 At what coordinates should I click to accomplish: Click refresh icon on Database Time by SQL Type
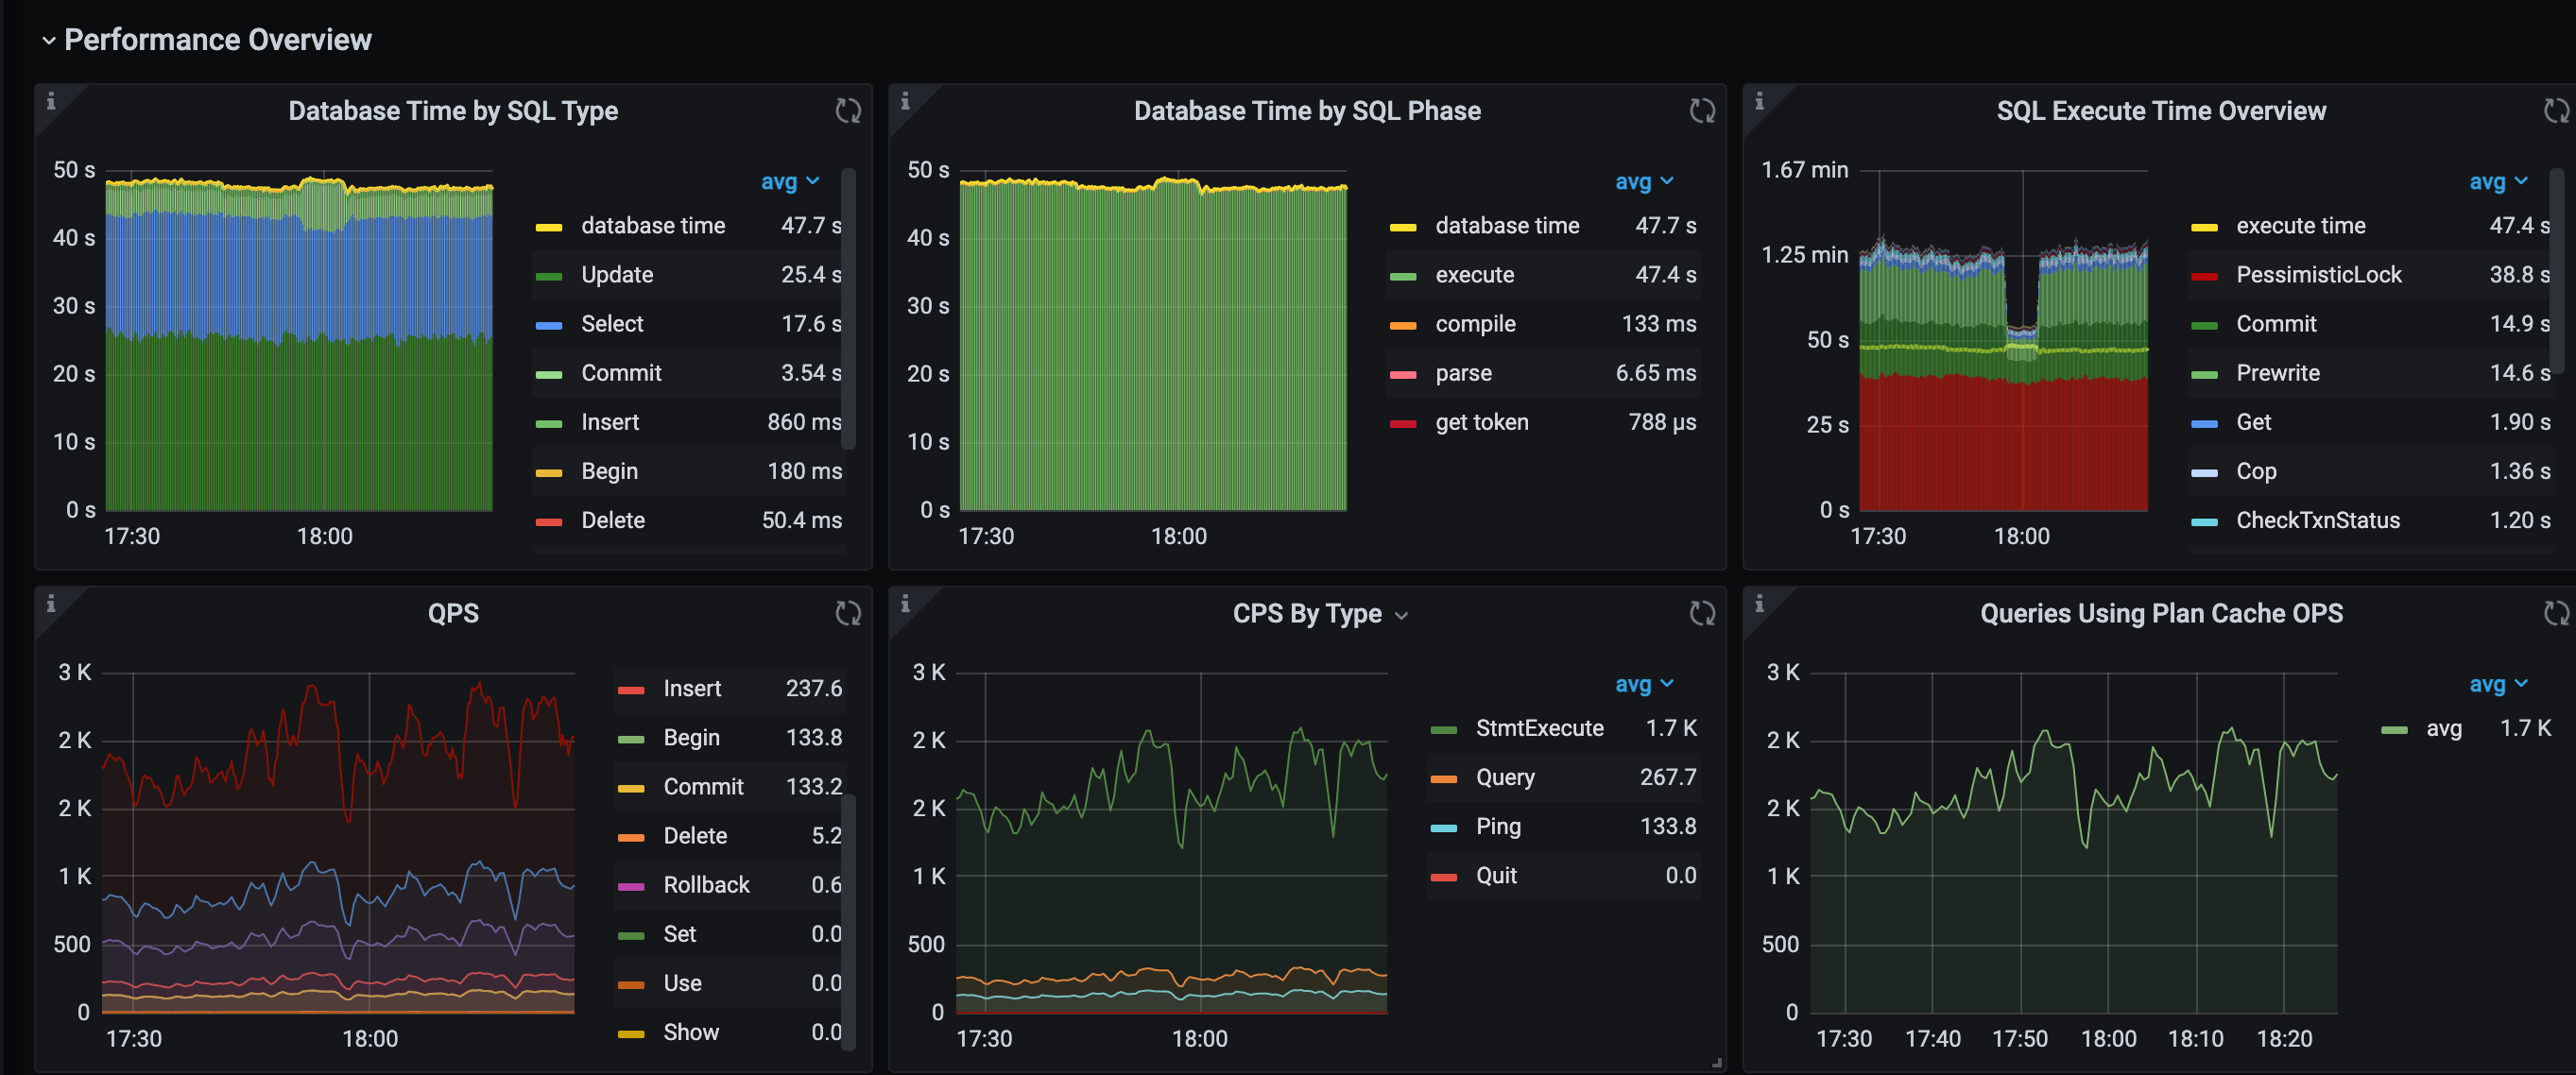[x=848, y=111]
